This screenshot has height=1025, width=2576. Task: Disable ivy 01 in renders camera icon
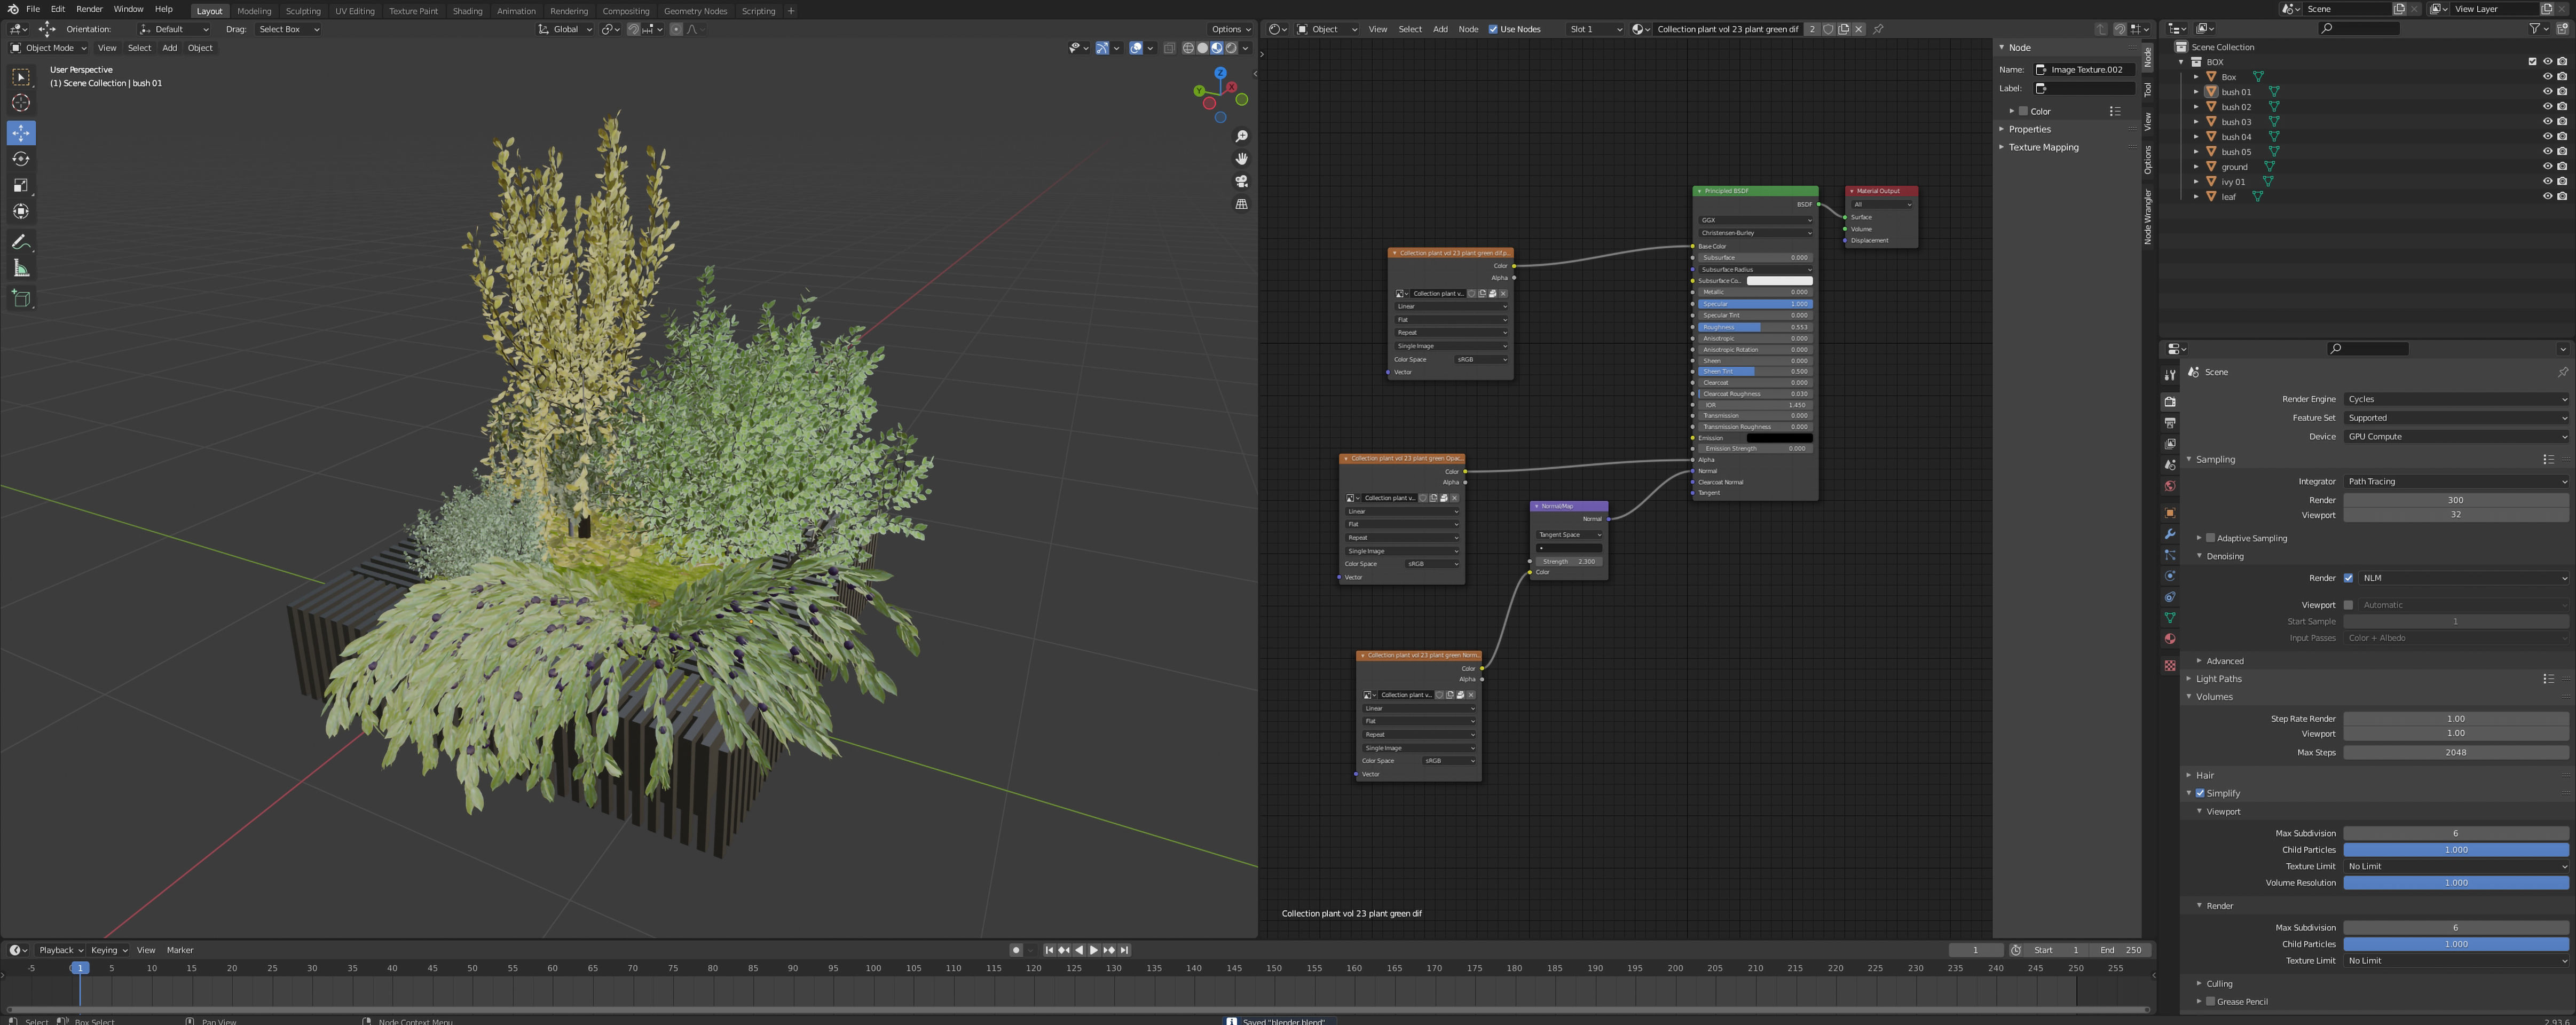(2562, 182)
